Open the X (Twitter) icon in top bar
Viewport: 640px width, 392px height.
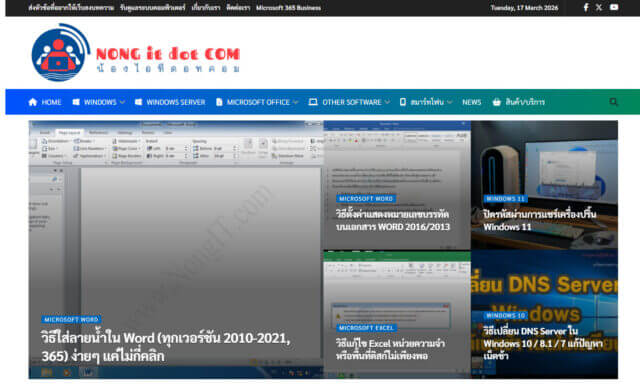[x=599, y=7]
